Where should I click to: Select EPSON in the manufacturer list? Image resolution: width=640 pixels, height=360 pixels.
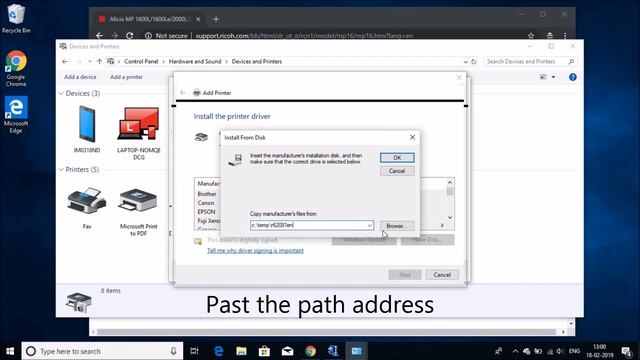[206, 212]
